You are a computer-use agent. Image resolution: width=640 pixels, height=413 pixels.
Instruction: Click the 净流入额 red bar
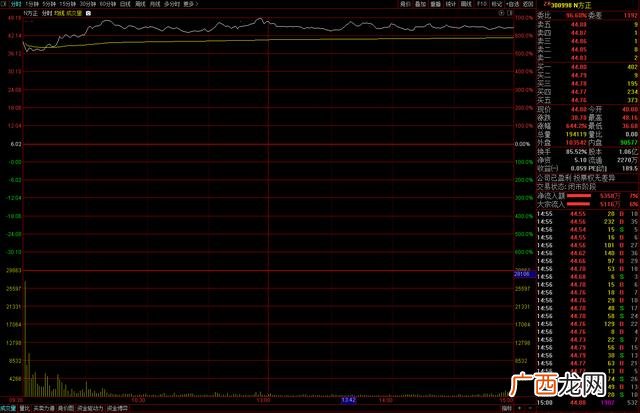pos(579,196)
